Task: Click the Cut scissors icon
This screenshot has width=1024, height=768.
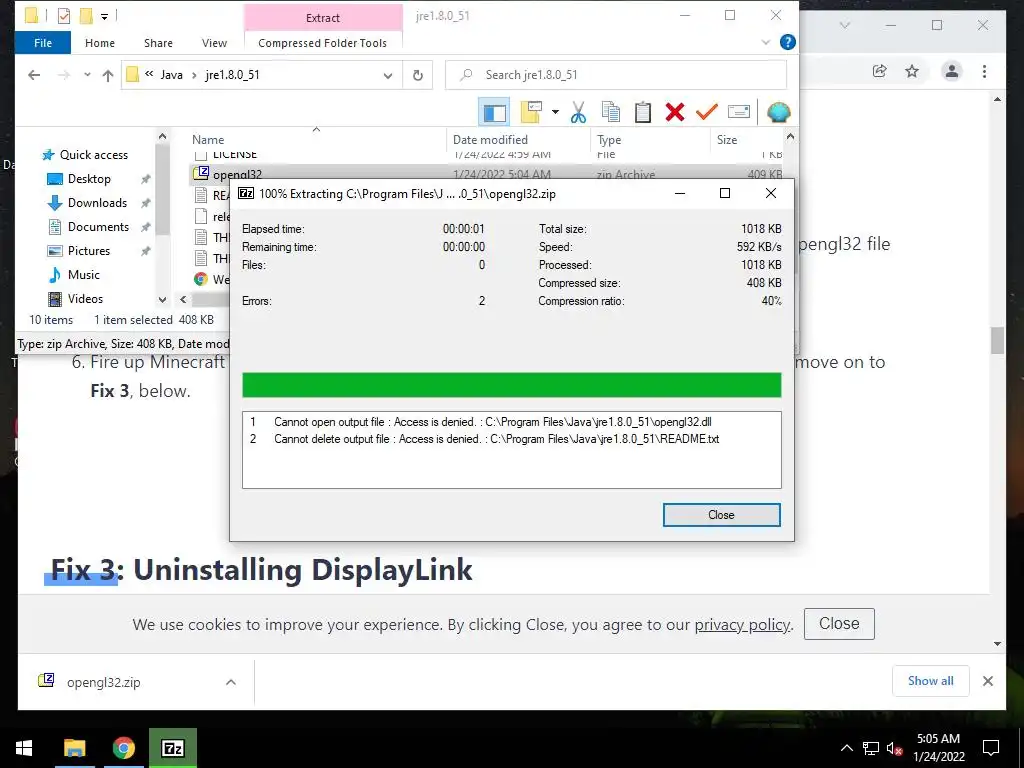Action: click(x=578, y=112)
